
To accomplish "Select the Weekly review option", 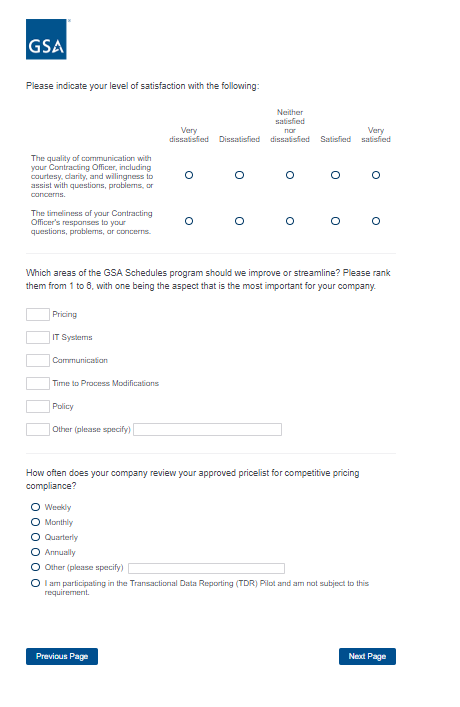I will click(x=35, y=507).
